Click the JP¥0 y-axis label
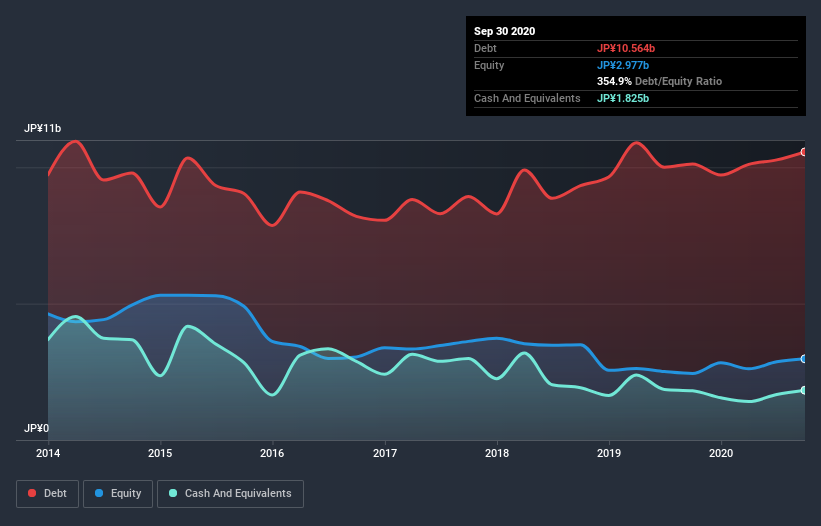The image size is (821, 526). tap(36, 429)
